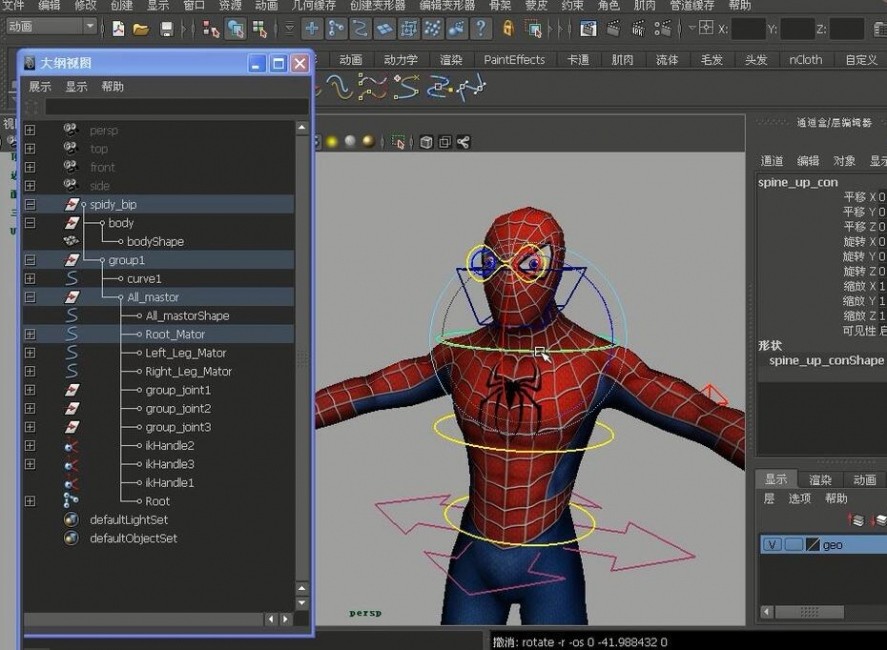Image resolution: width=887 pixels, height=650 pixels.
Task: Collapse the spidy_bip node
Action: tap(30, 204)
